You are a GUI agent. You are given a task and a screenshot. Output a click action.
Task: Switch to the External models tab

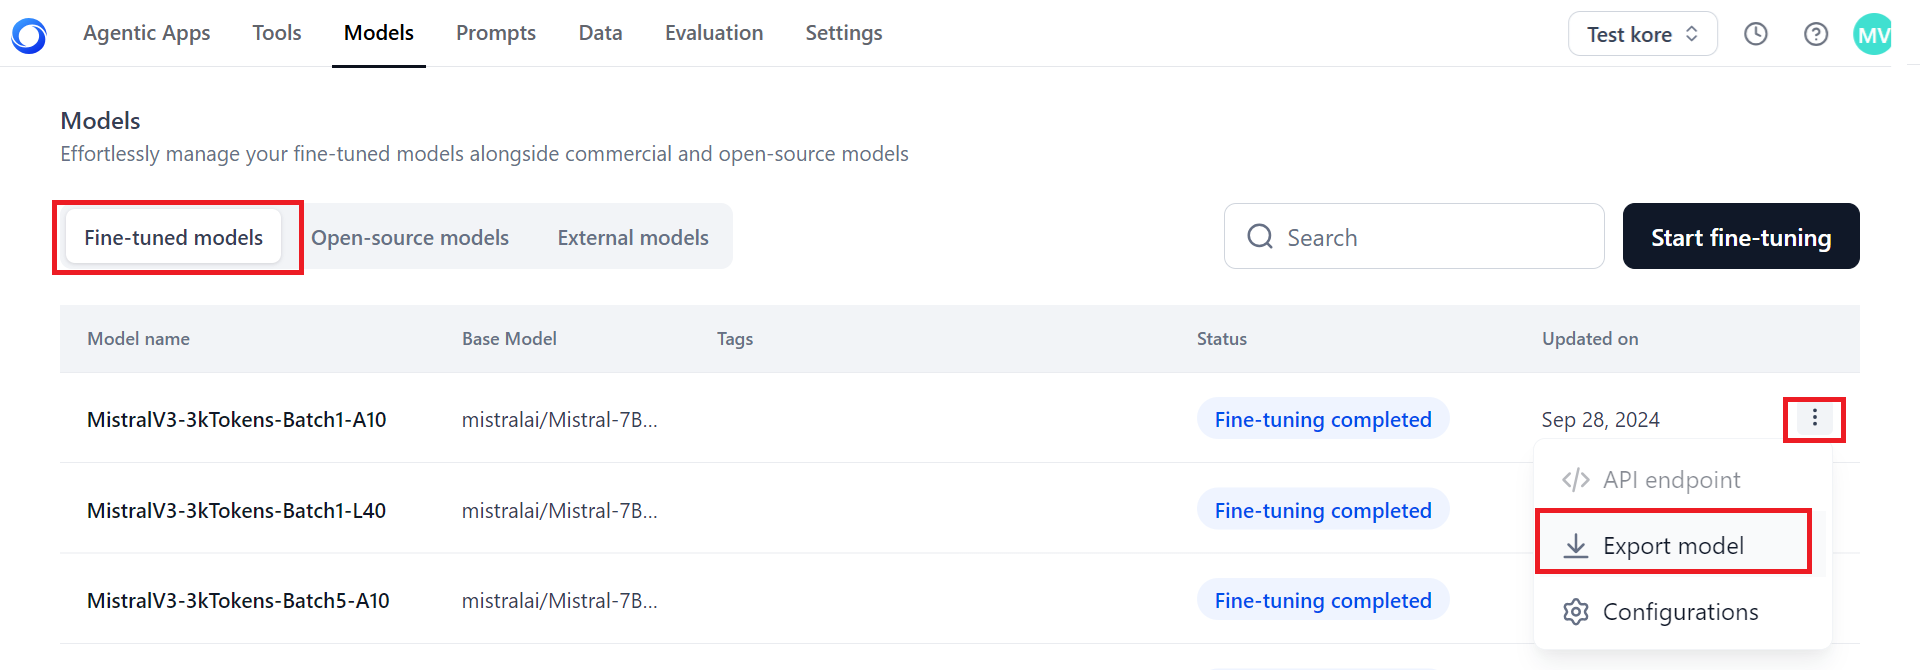pyautogui.click(x=633, y=237)
